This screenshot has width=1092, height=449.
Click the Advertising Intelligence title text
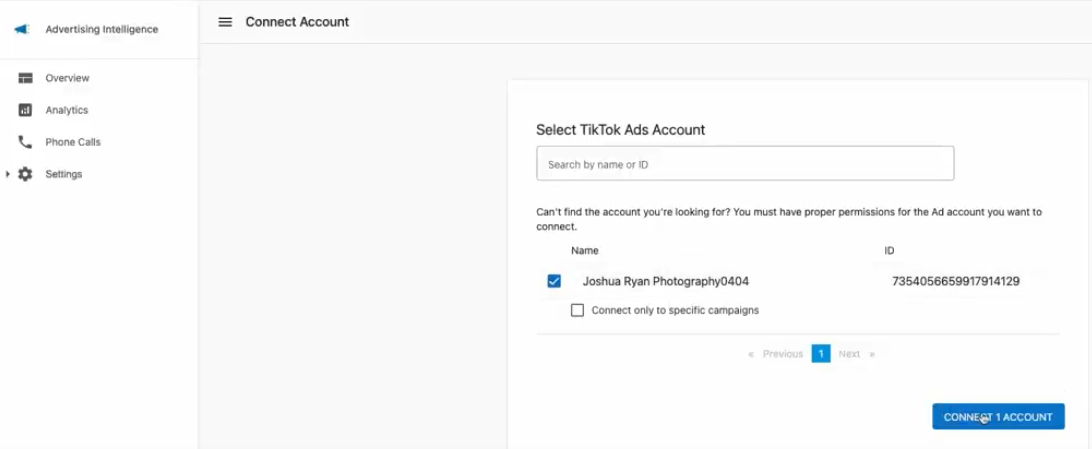tap(102, 29)
